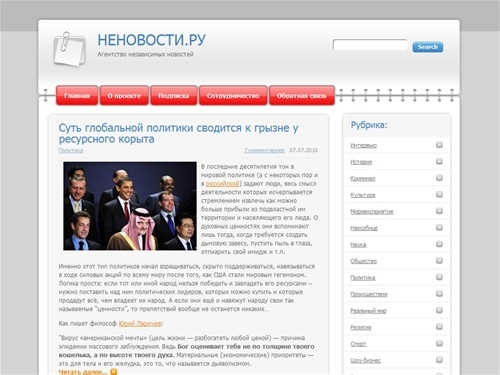Open the Мировосприятие category link
This screenshot has width=500, height=375.
tap(372, 212)
